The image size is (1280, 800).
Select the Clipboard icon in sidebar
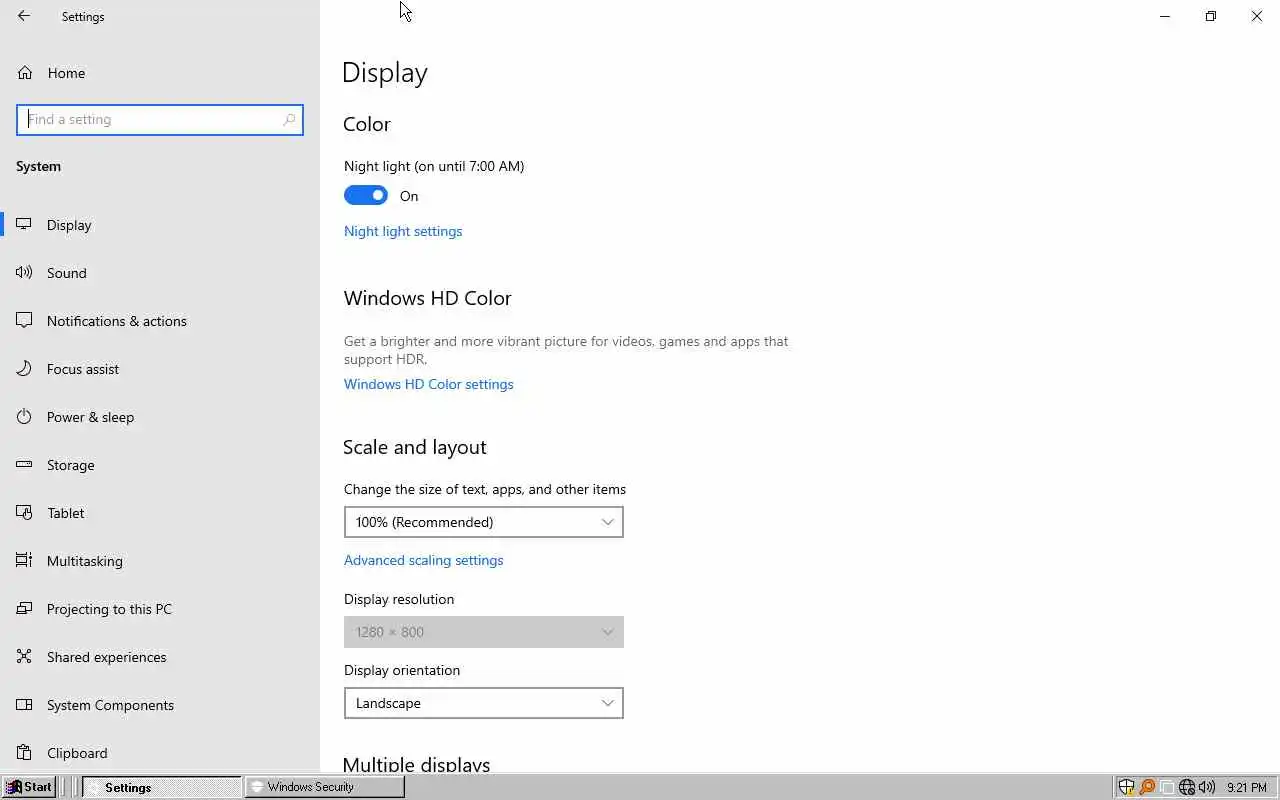(24, 753)
